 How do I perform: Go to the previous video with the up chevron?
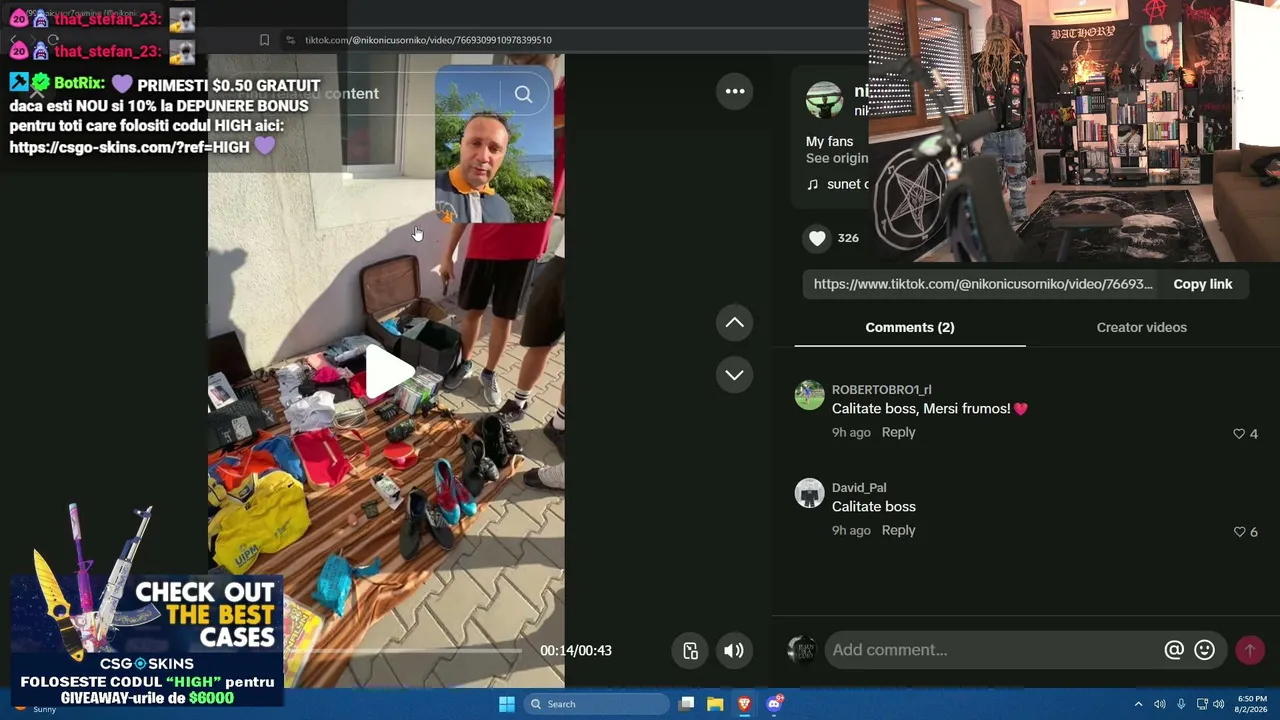[734, 322]
